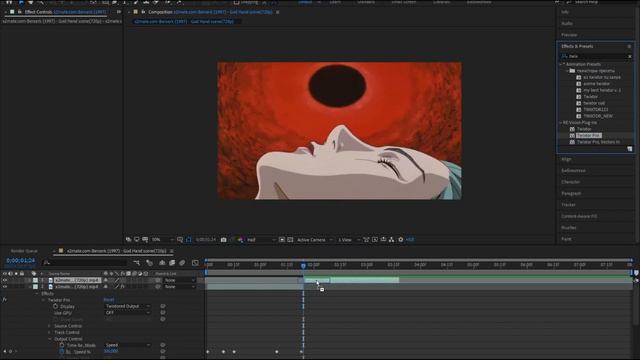Click the reset exposure icon in viewer
The image size is (640, 360).
click(x=401, y=240)
